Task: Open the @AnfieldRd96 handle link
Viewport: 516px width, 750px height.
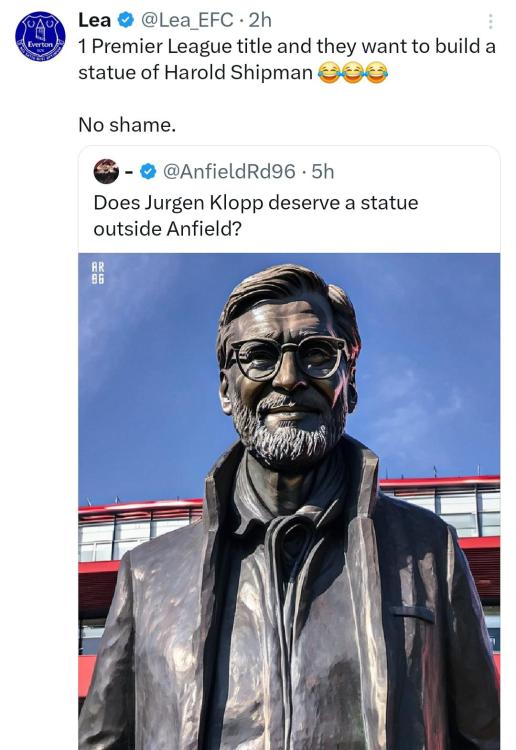Action: (229, 172)
